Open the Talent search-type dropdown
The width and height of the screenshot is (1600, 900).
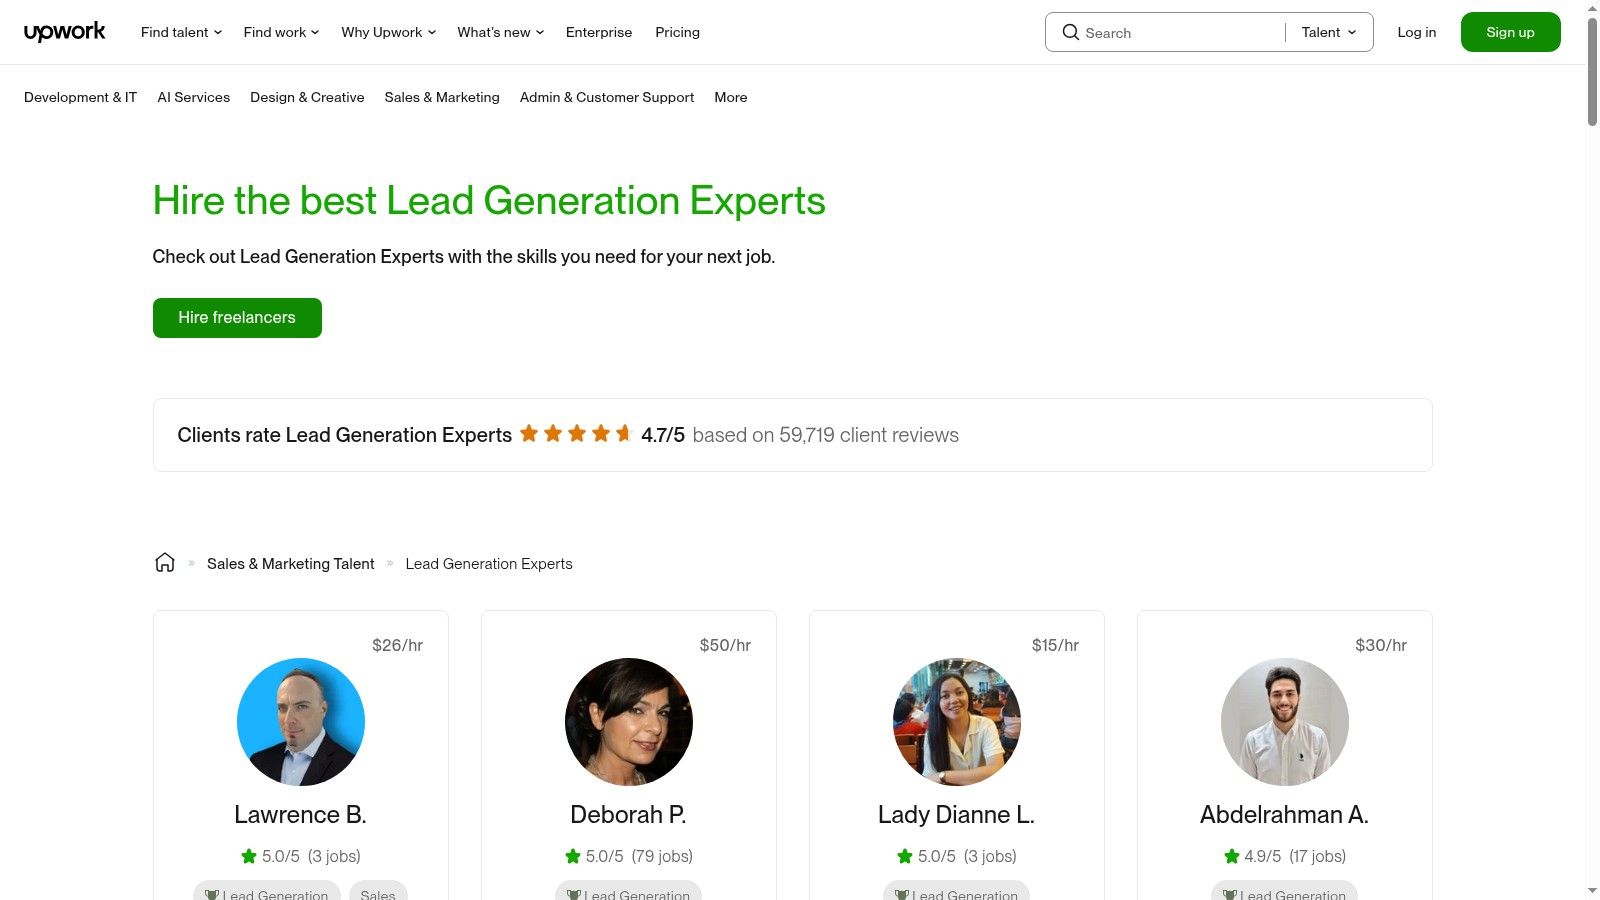[1329, 32]
